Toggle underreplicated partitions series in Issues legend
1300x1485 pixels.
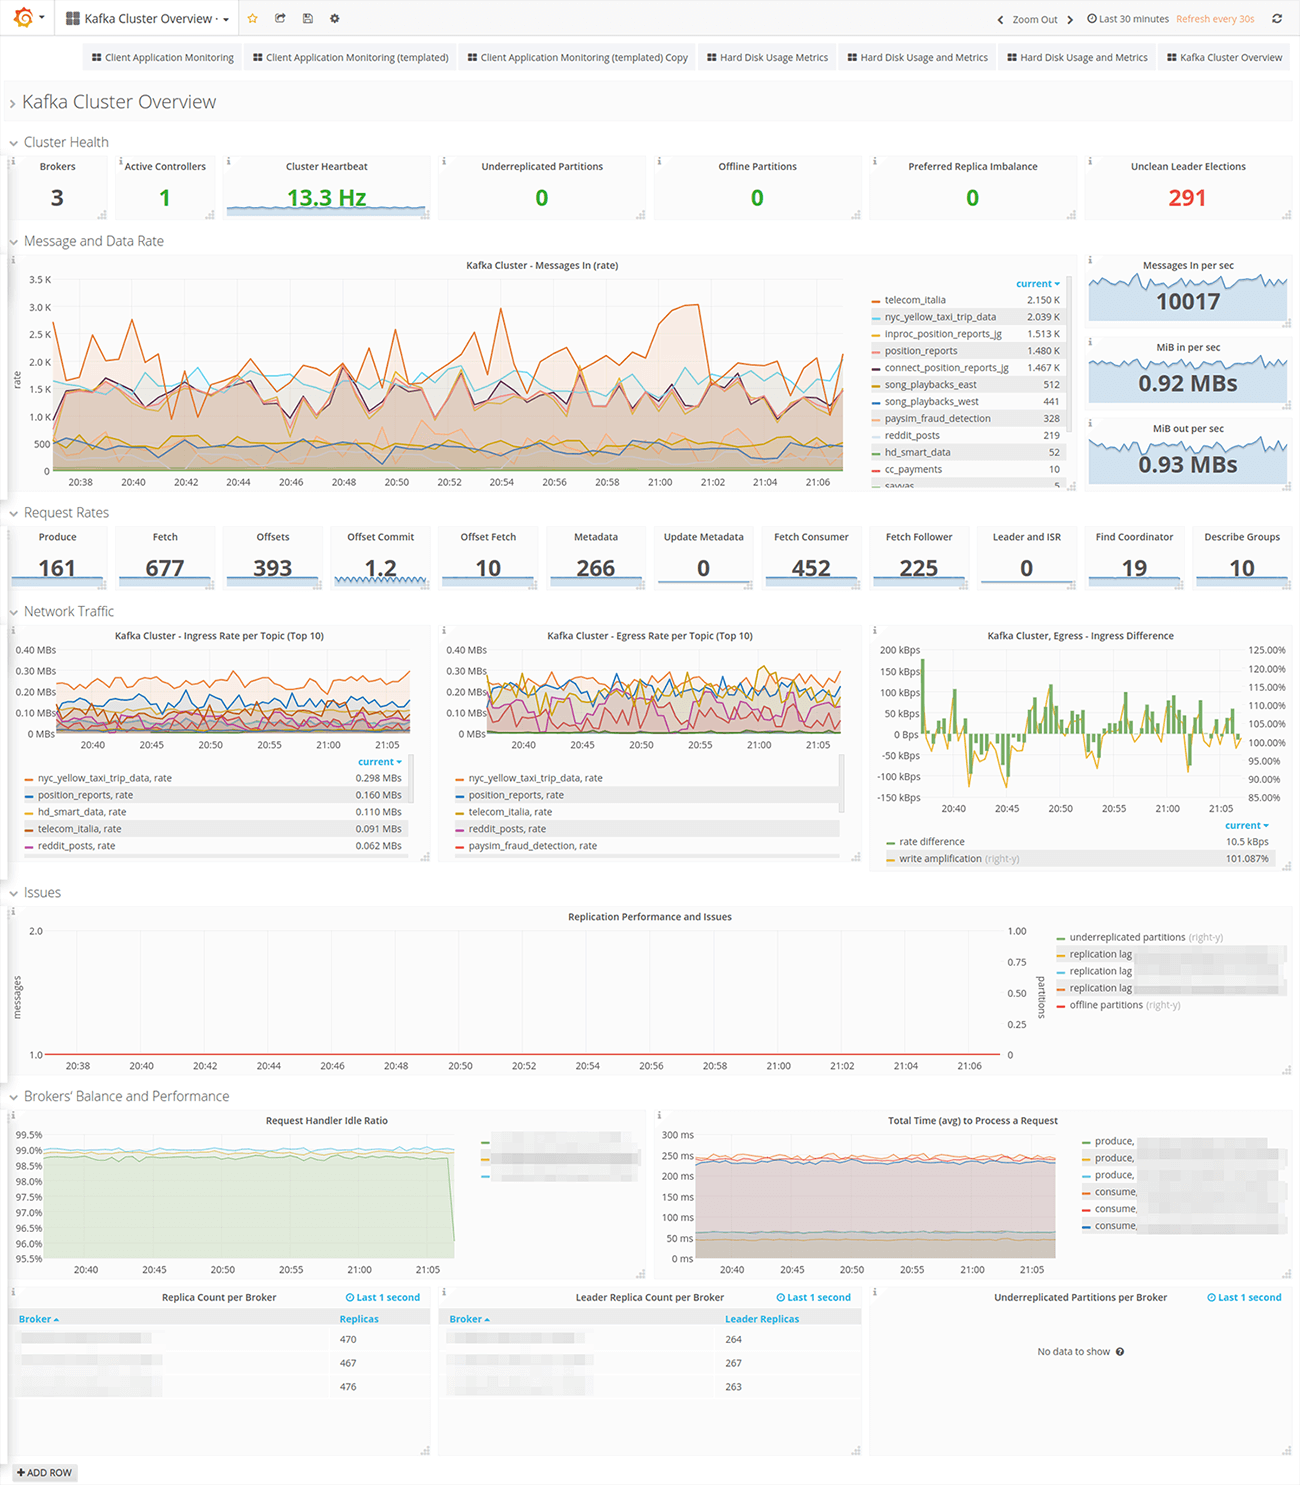(x=1127, y=938)
